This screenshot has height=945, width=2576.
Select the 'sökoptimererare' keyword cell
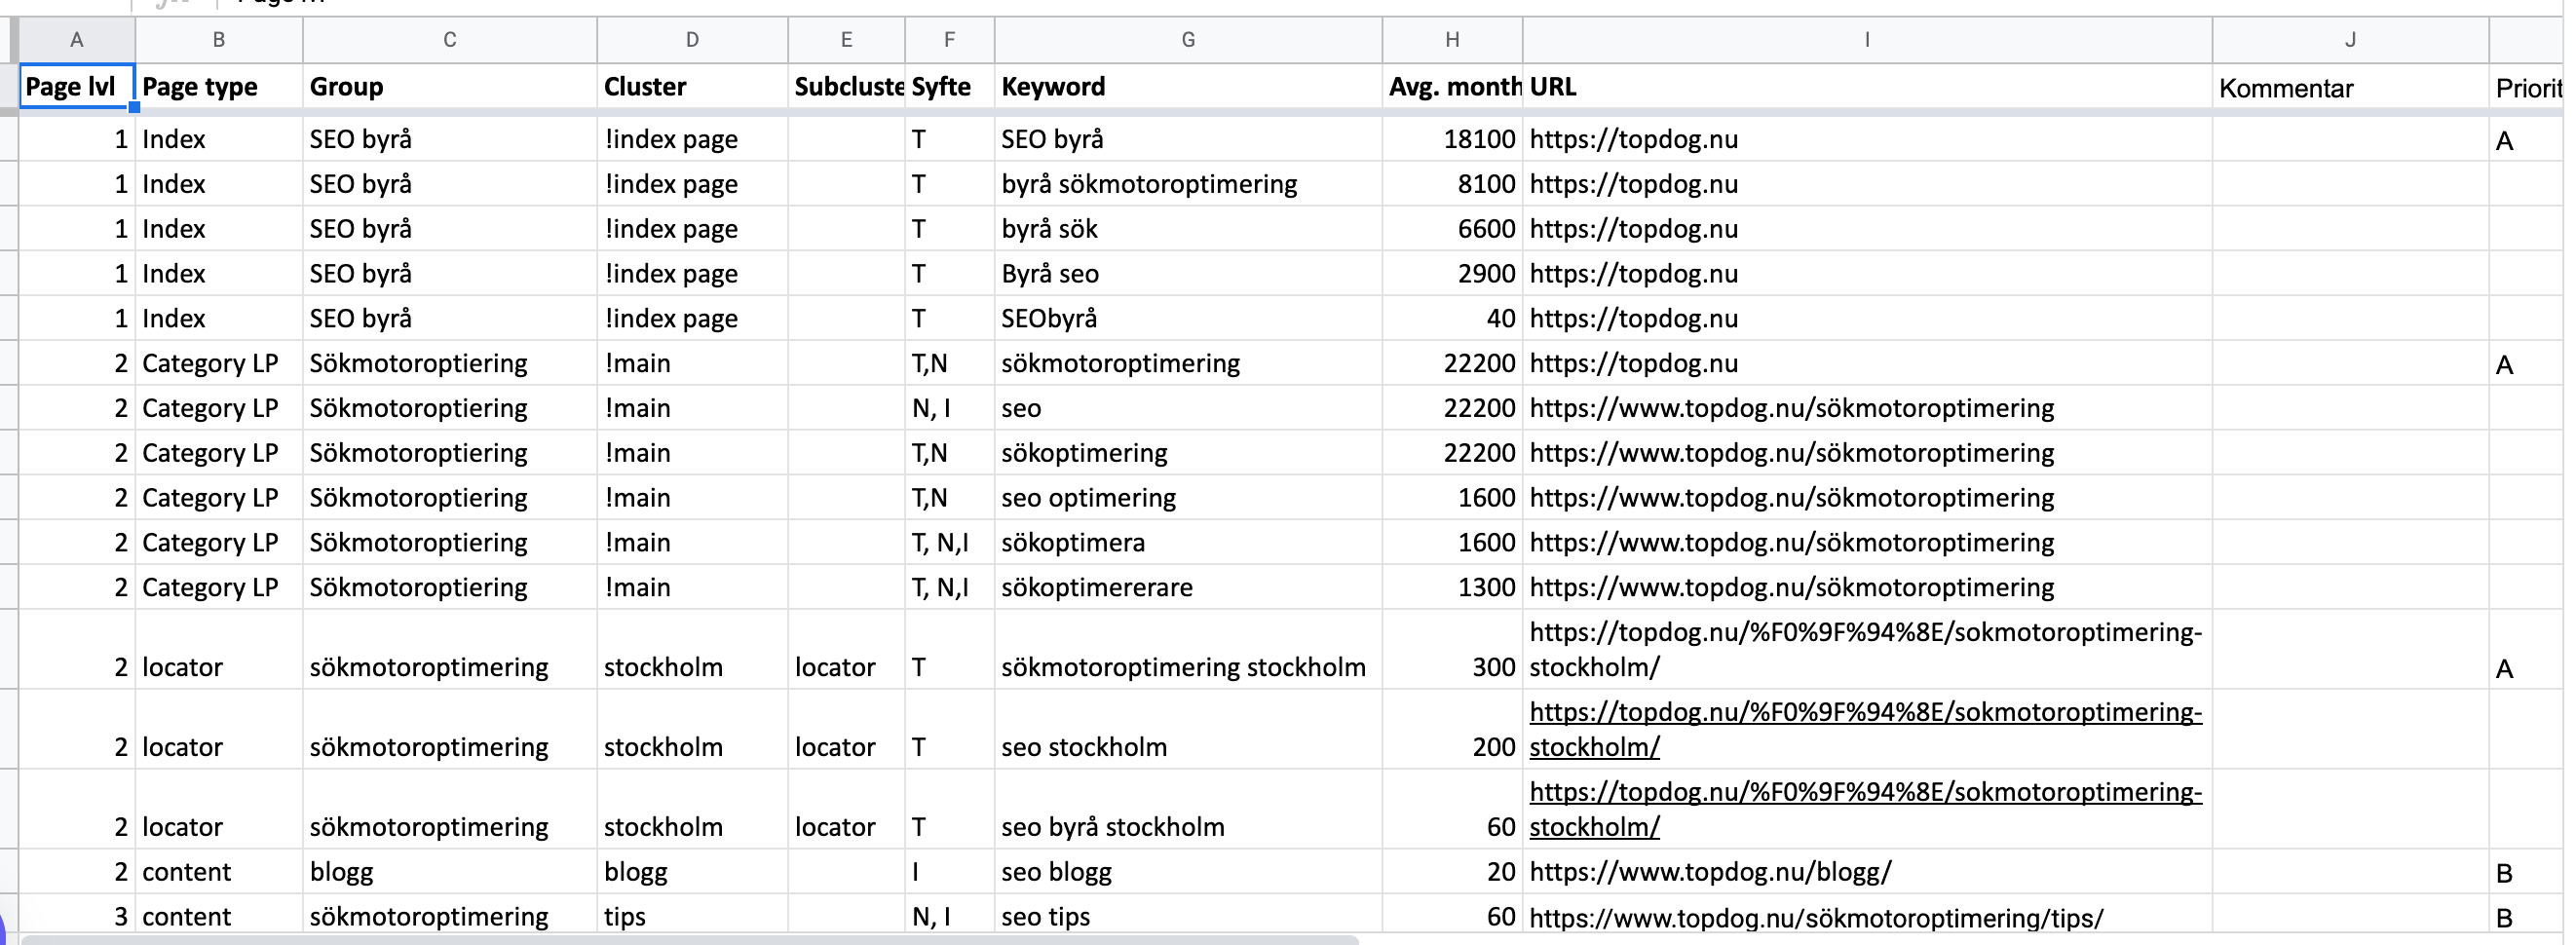pos(1187,587)
